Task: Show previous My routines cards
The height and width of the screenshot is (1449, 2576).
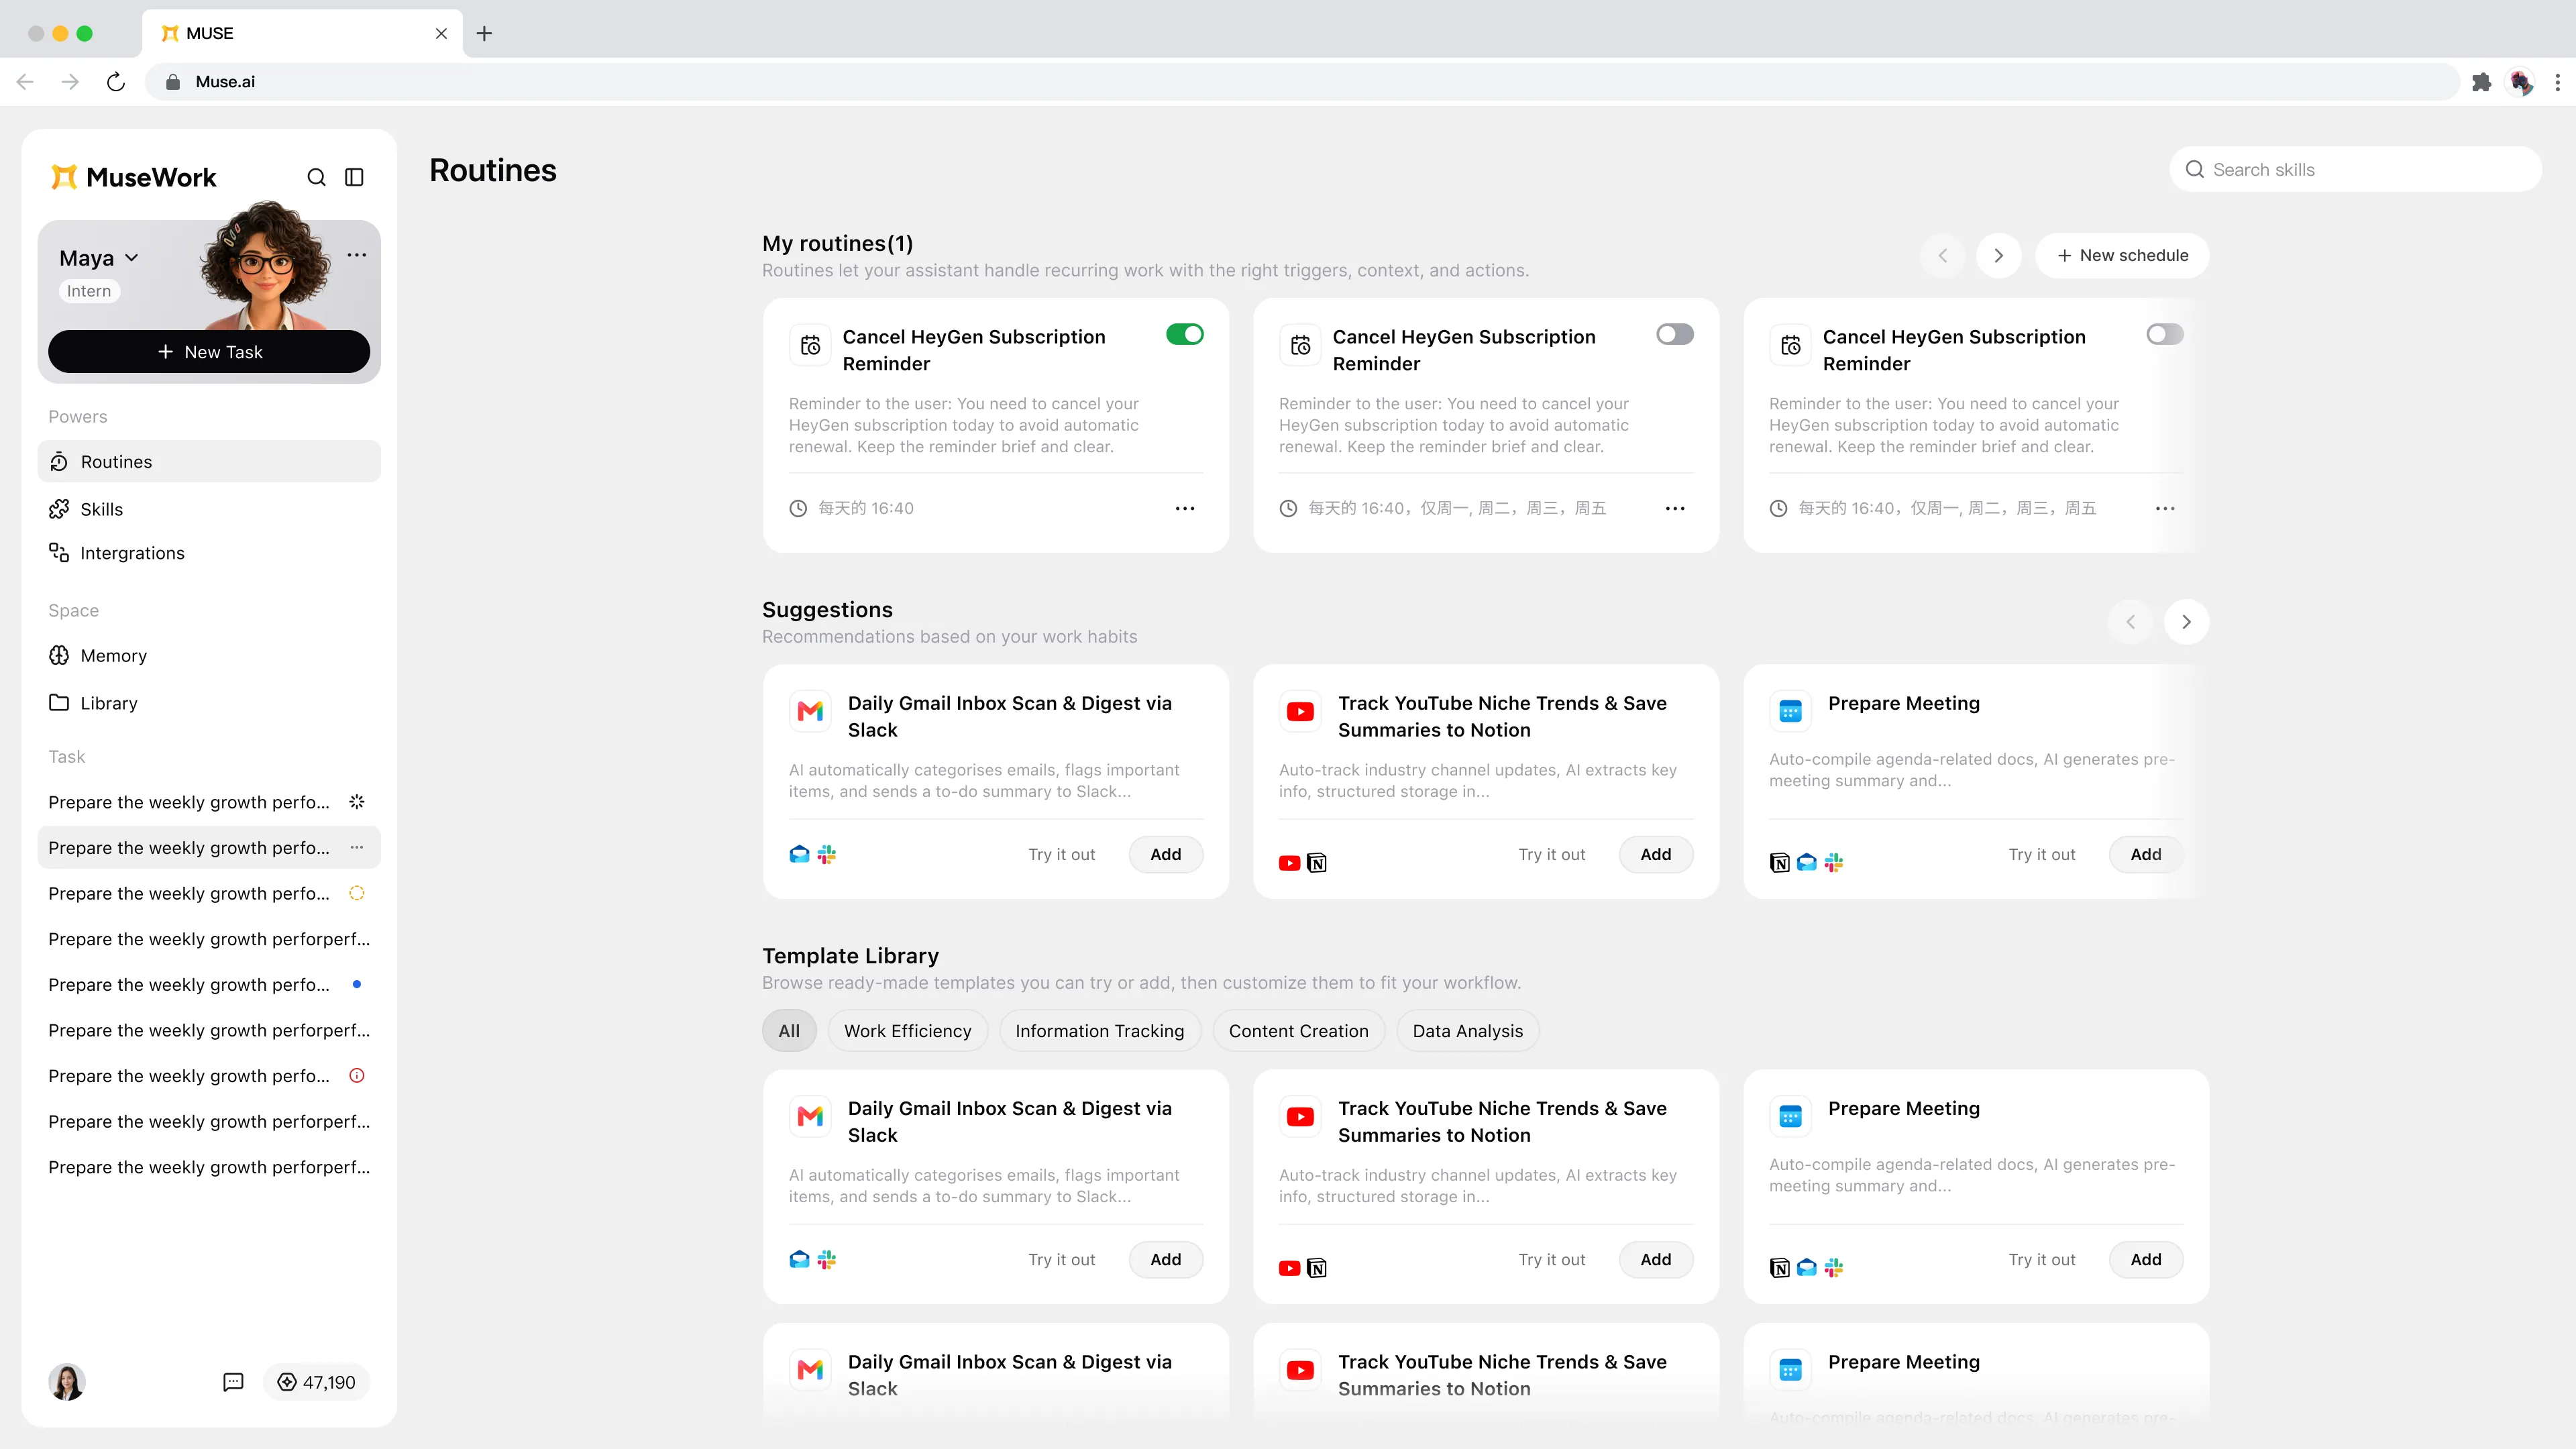Action: click(x=1942, y=255)
